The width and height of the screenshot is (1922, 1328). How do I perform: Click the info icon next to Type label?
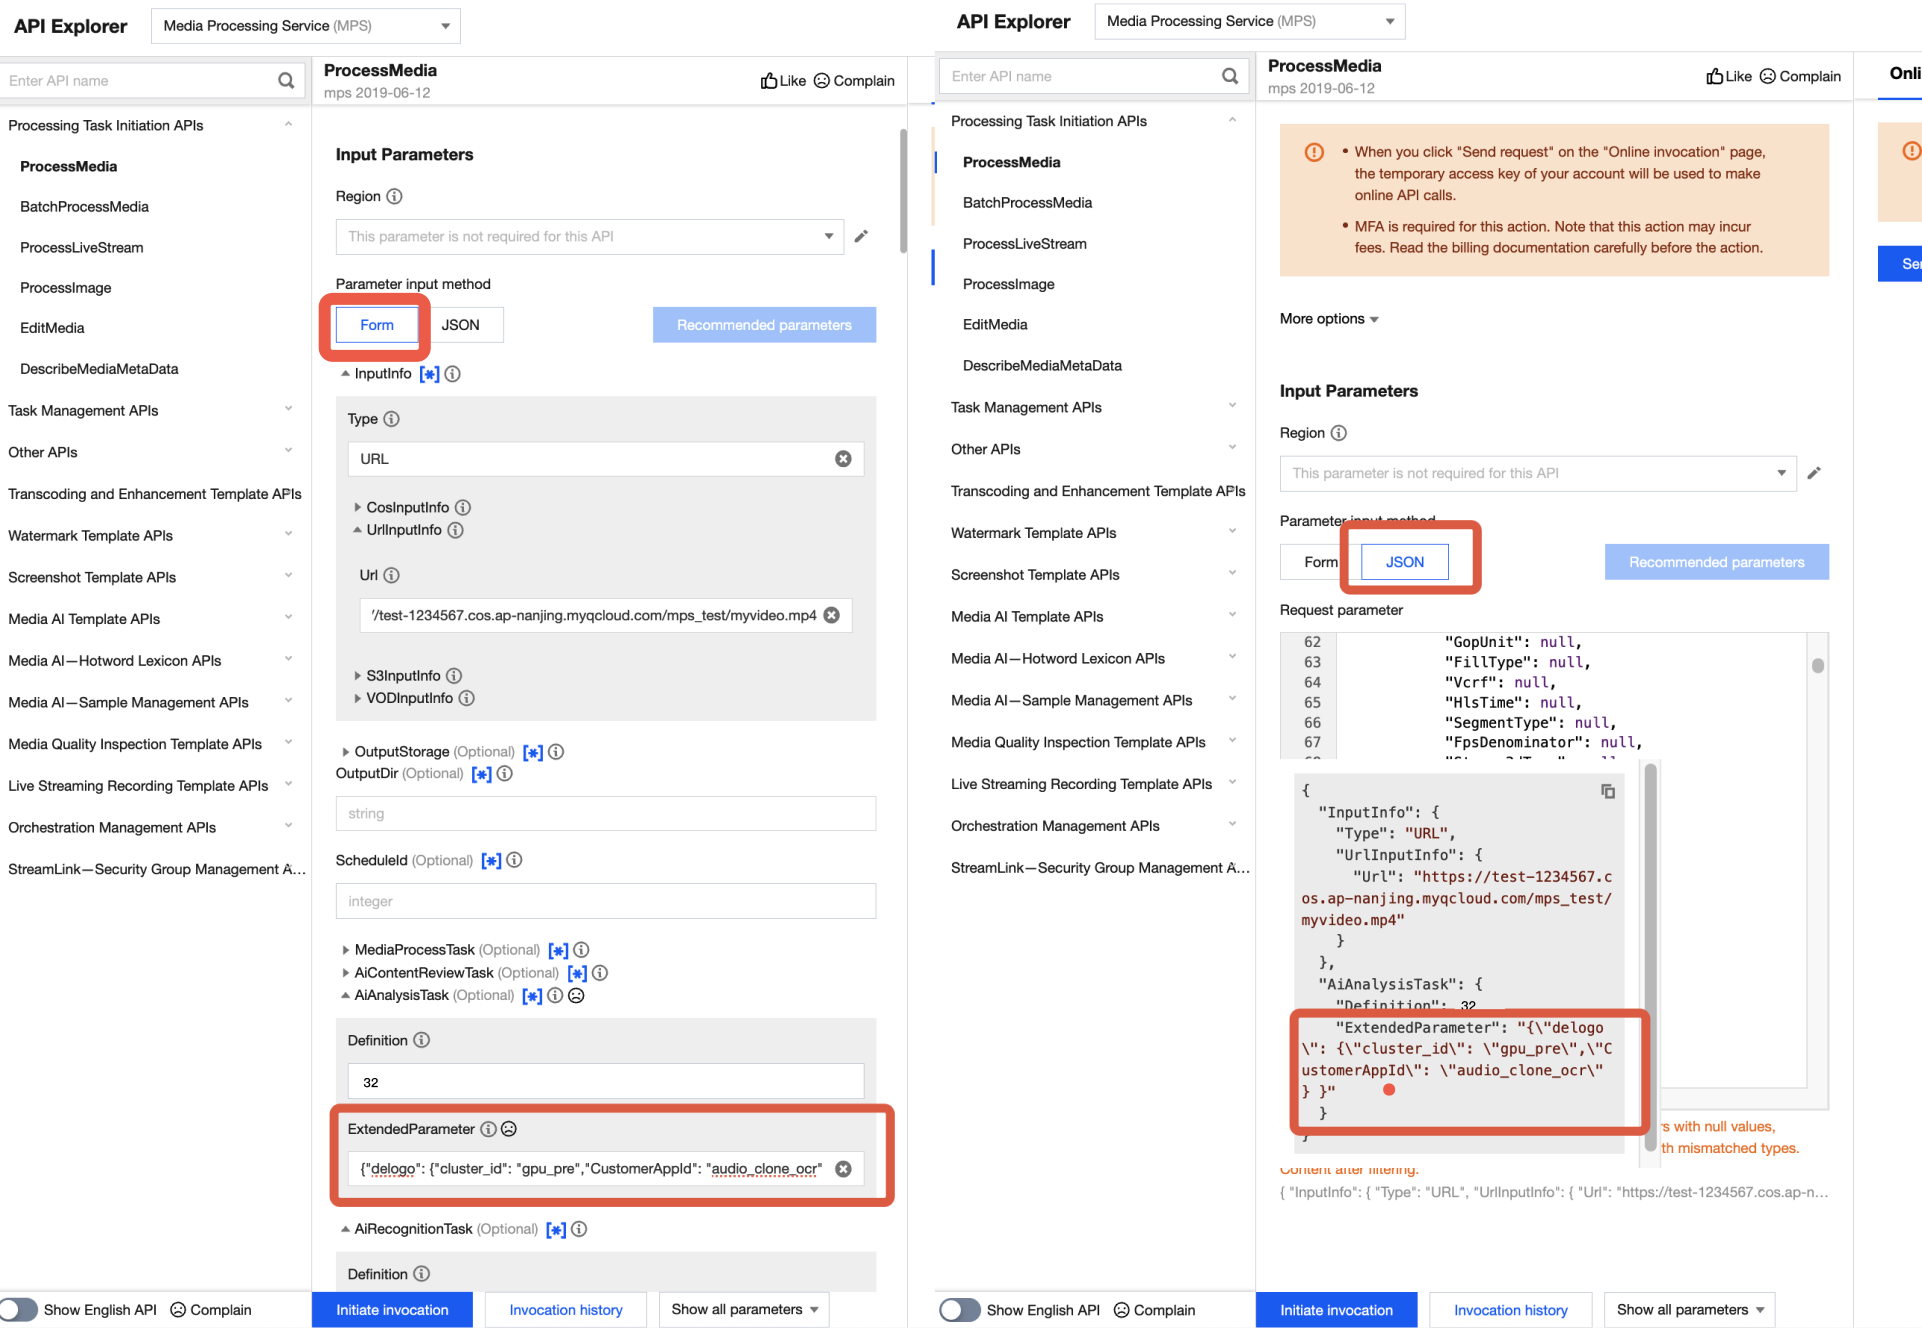392,419
